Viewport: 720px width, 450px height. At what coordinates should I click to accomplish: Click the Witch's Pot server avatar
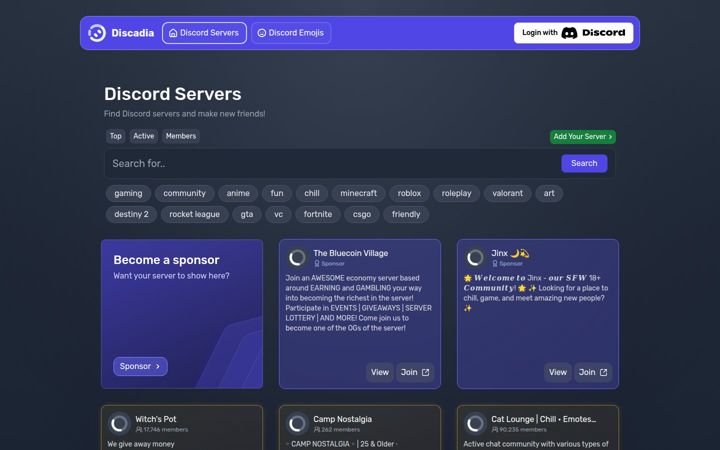(x=119, y=424)
